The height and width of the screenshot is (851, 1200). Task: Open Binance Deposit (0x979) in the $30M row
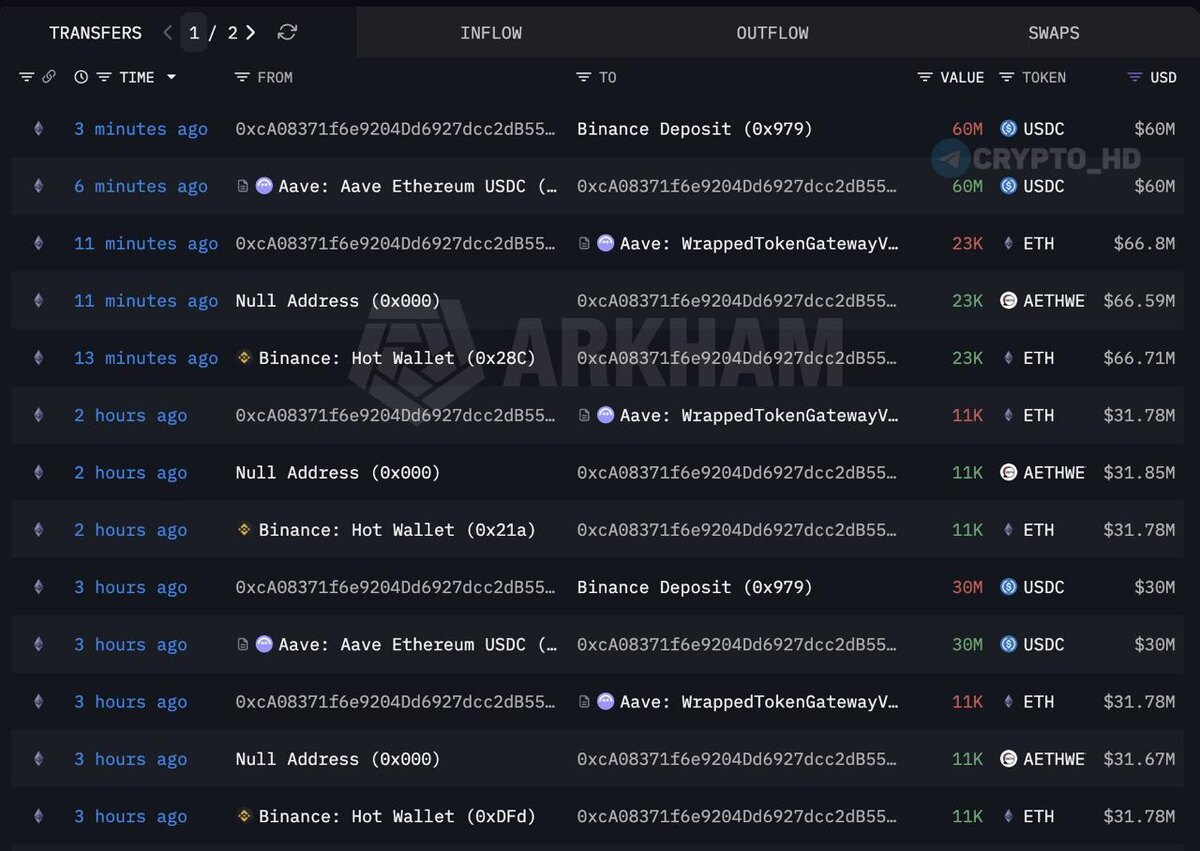point(695,587)
